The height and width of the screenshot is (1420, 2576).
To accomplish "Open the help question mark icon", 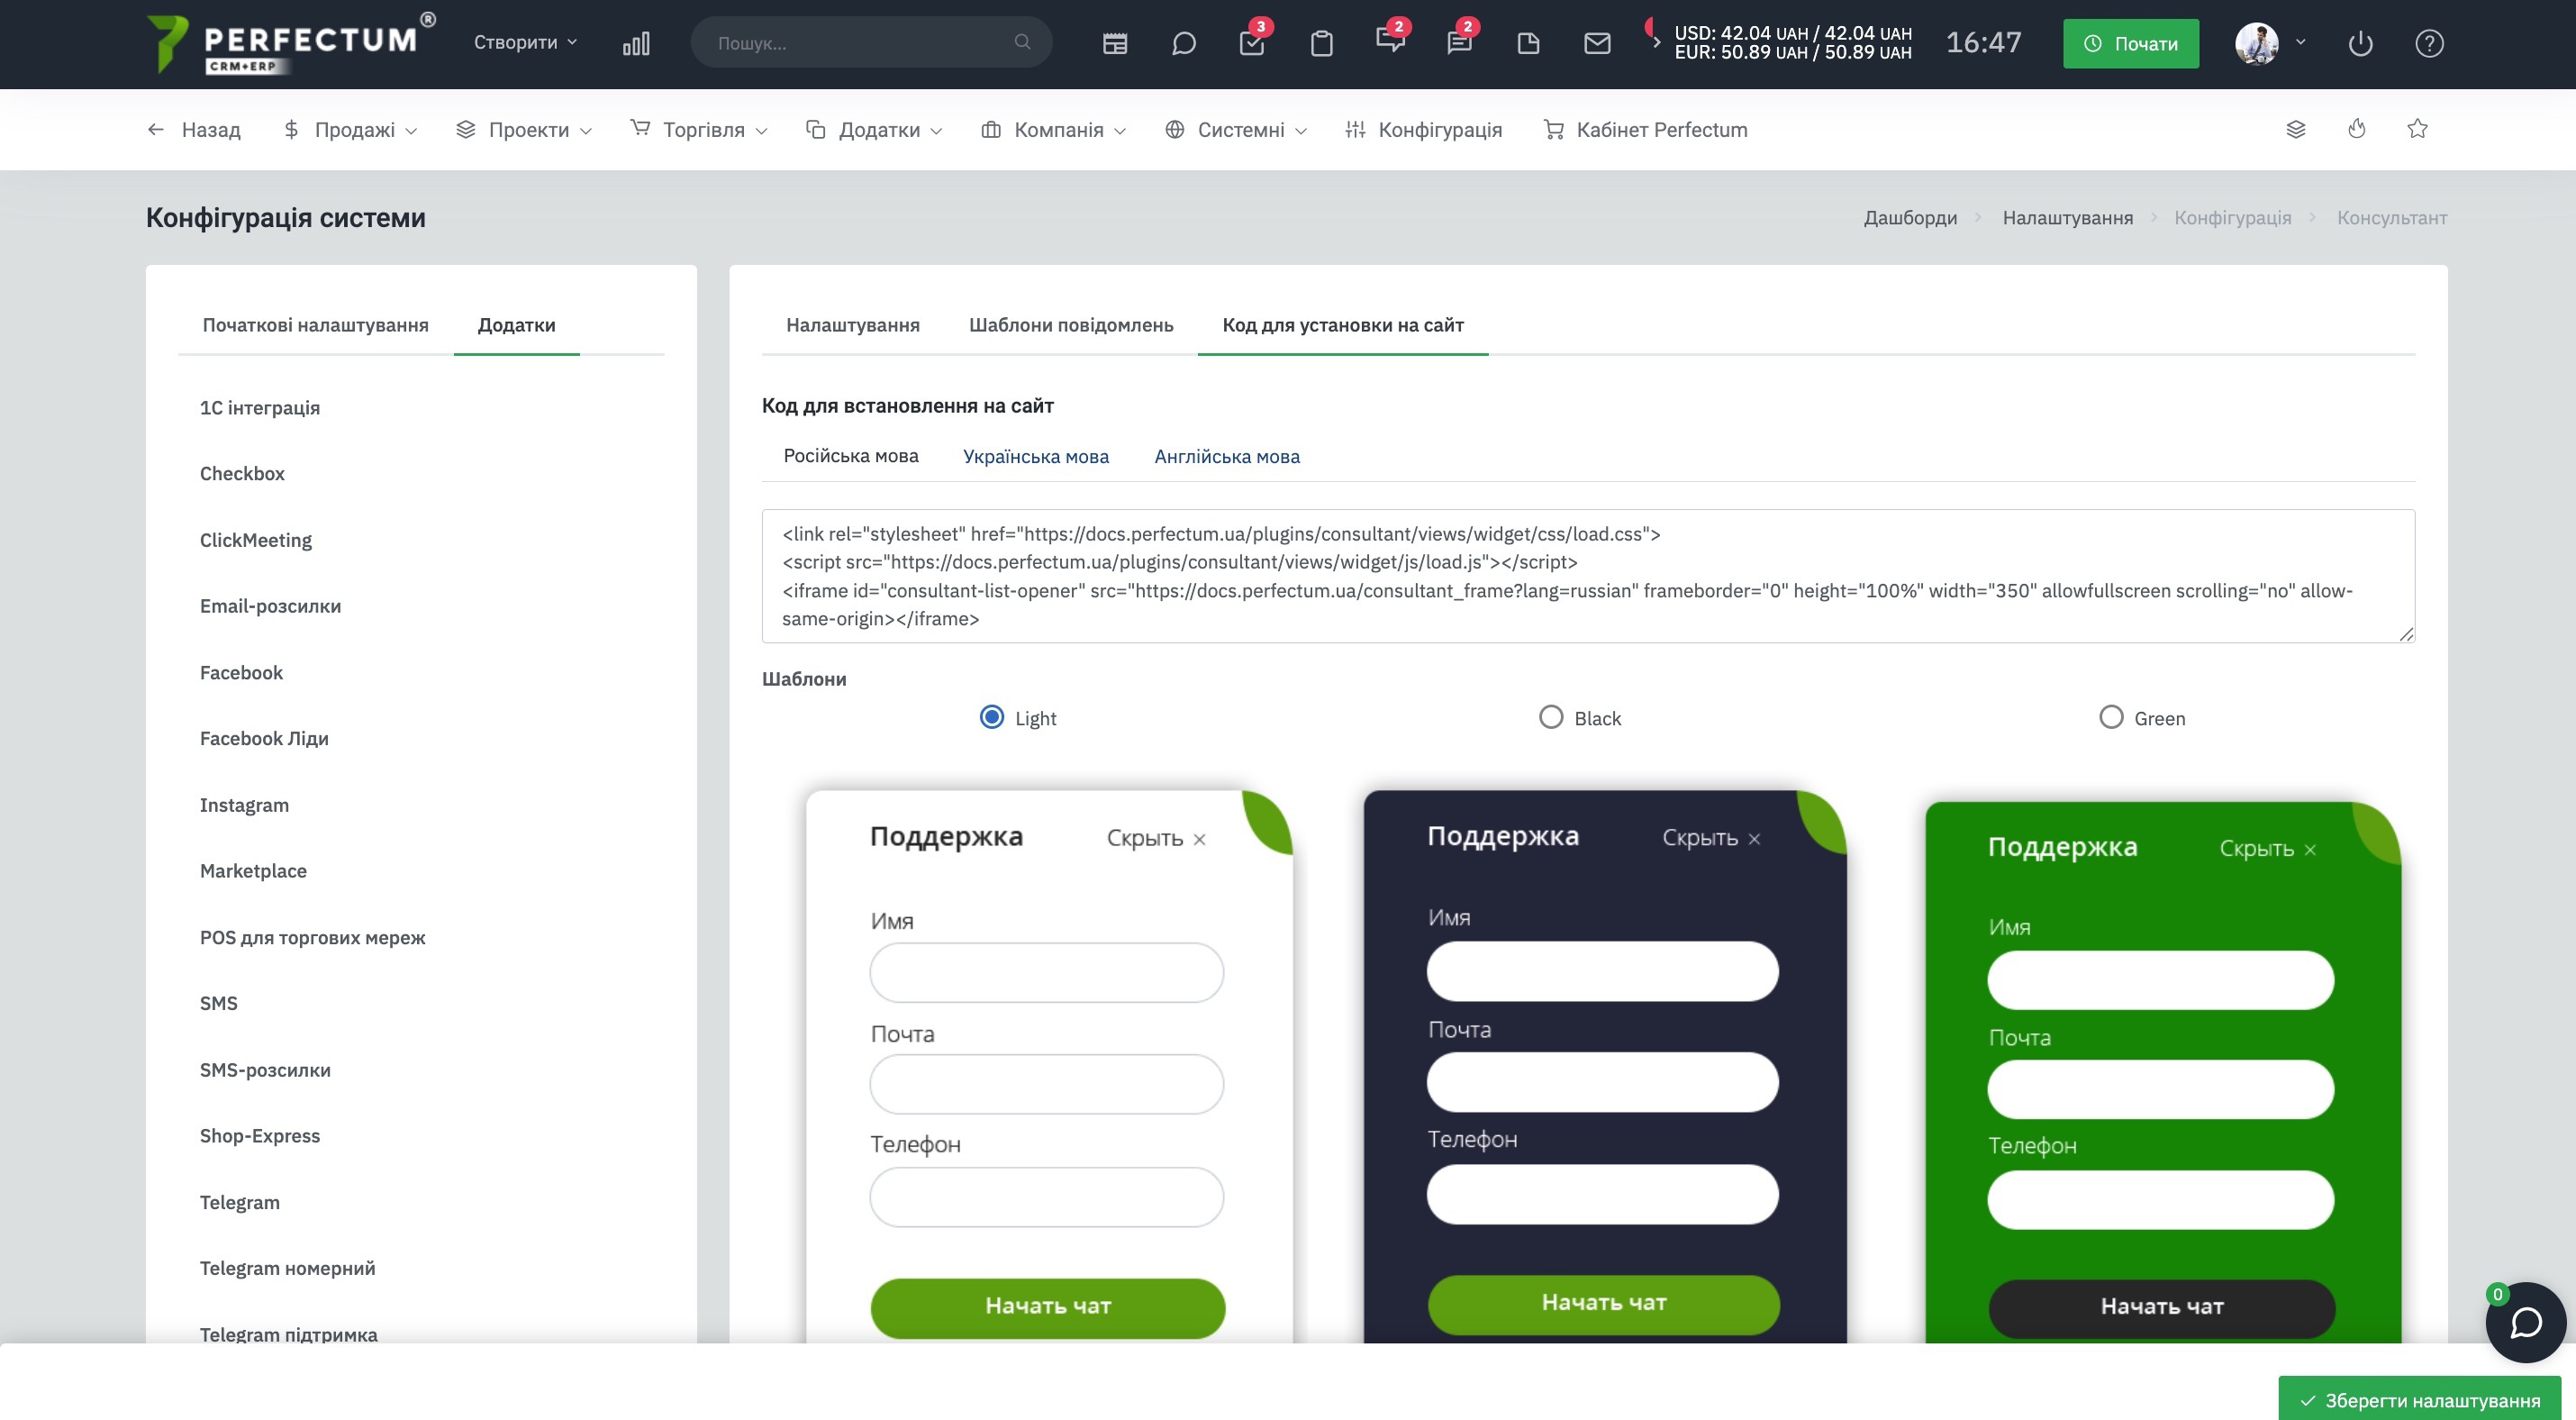I will coord(2430,43).
